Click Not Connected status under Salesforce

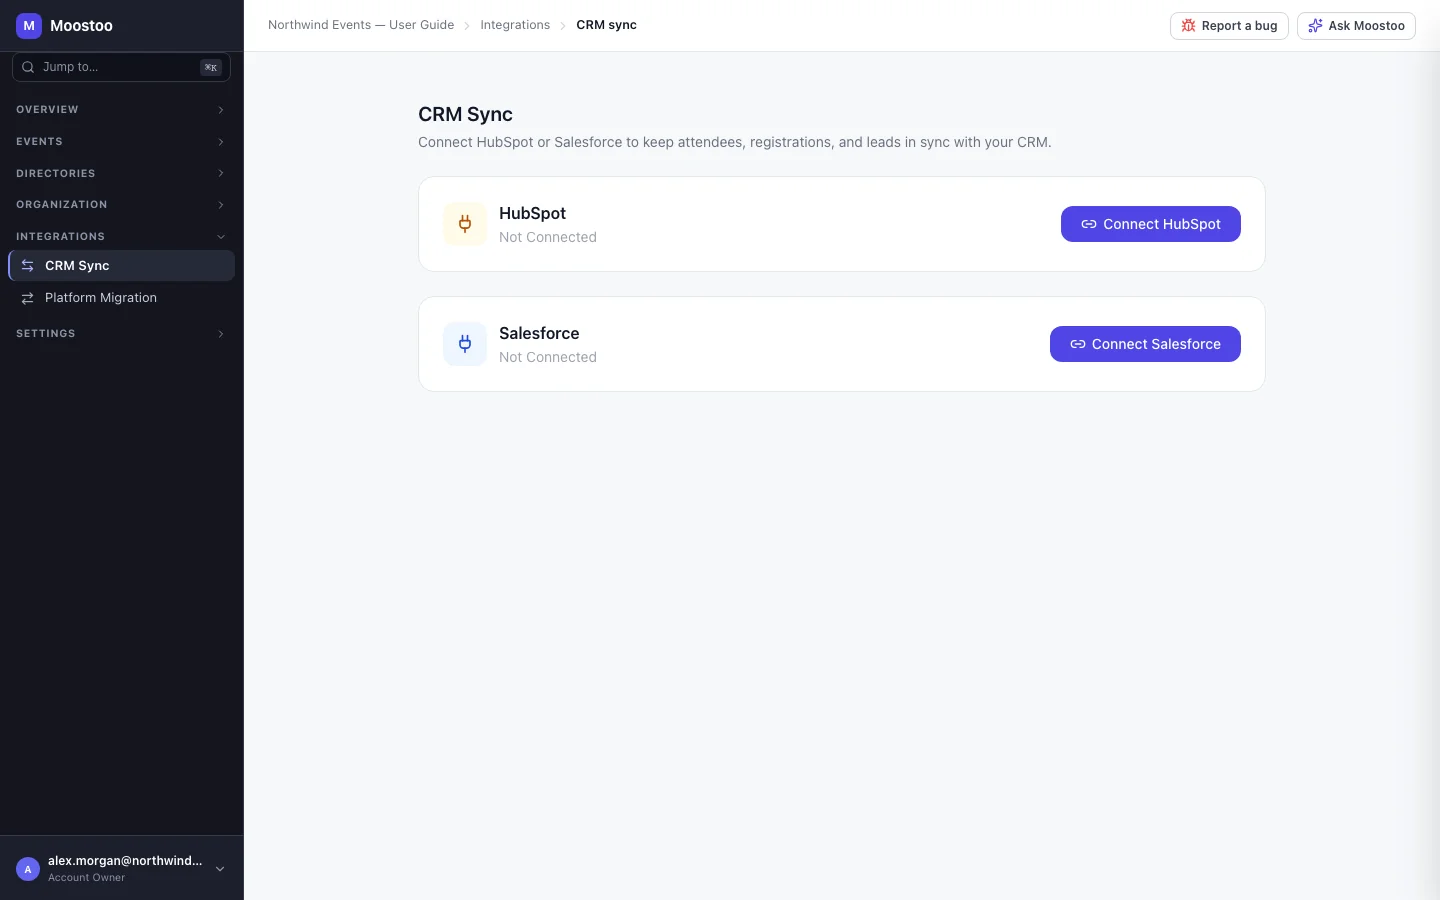pyautogui.click(x=548, y=357)
